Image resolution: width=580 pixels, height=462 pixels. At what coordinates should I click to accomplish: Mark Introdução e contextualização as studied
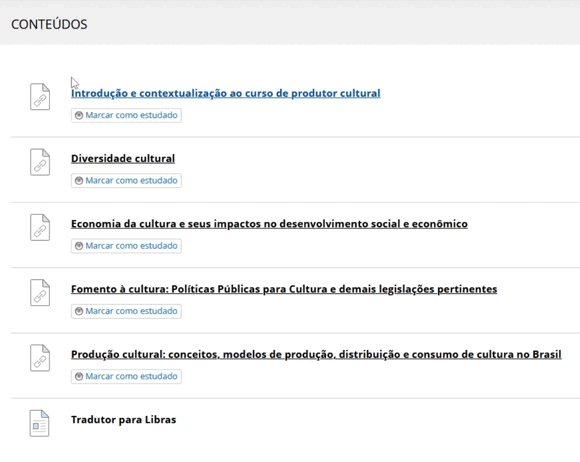[126, 115]
